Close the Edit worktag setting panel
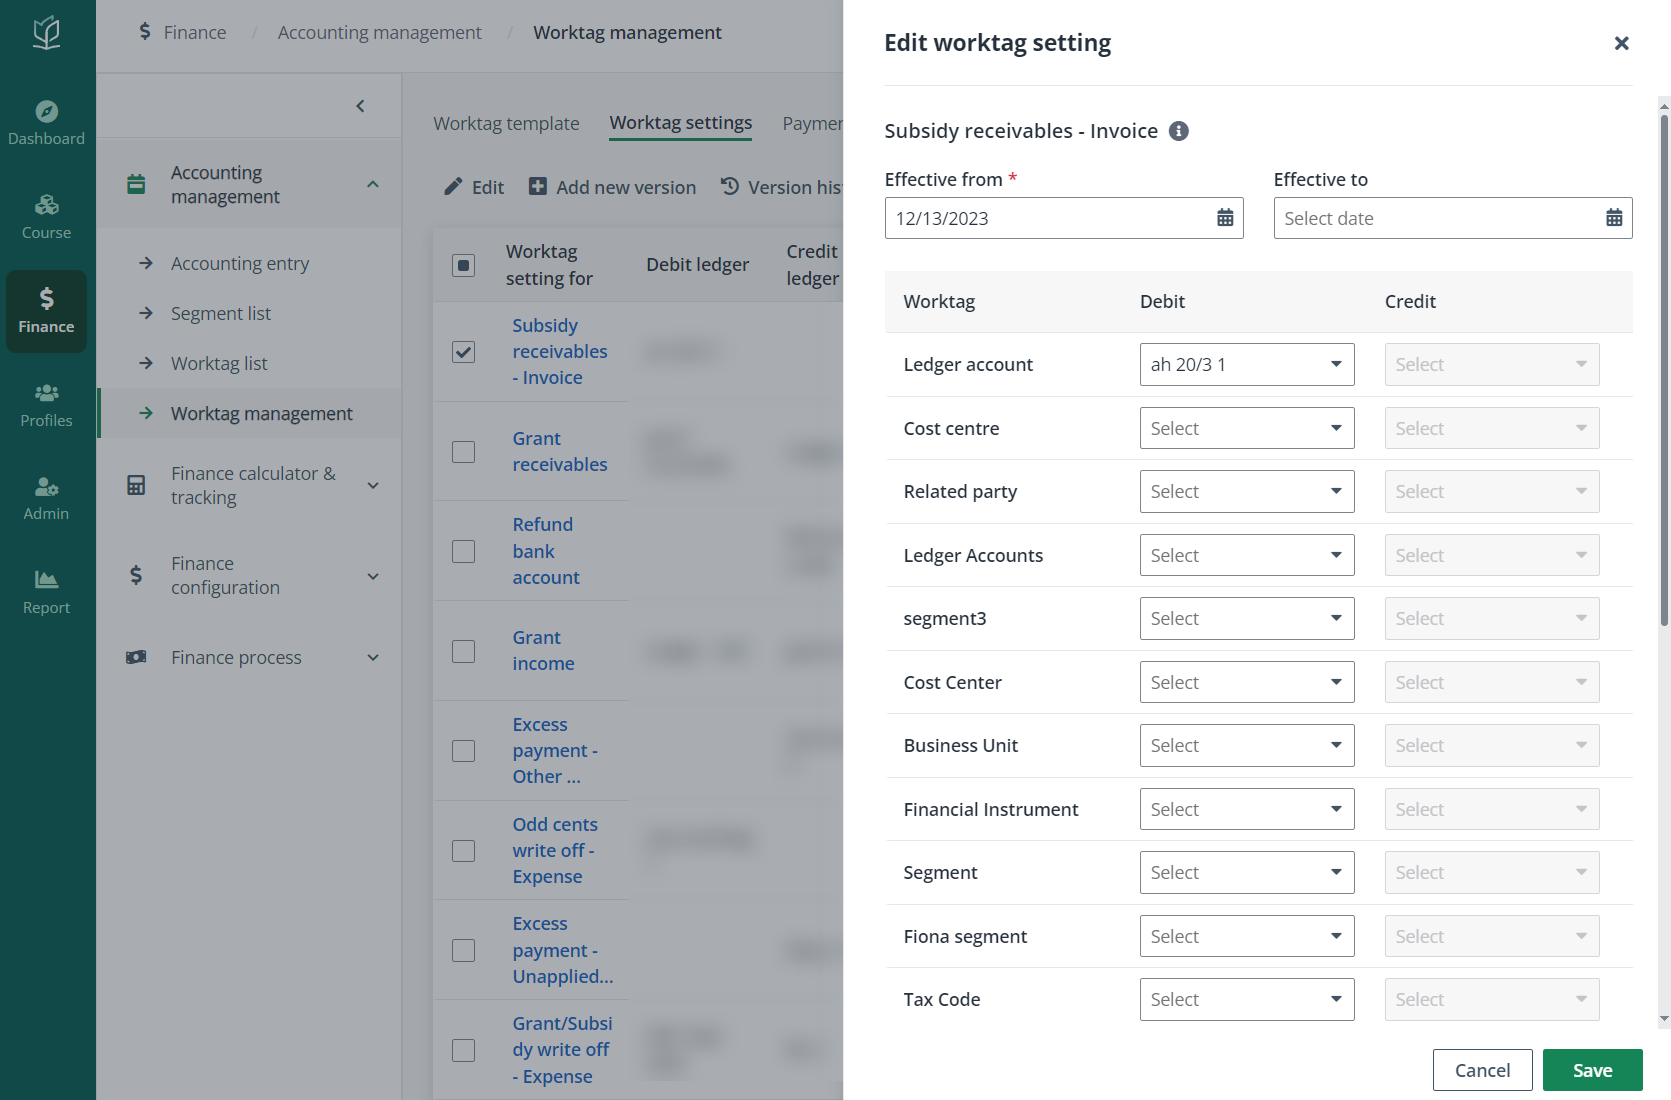Screen dimensions: 1671x1100 coord(1622,43)
